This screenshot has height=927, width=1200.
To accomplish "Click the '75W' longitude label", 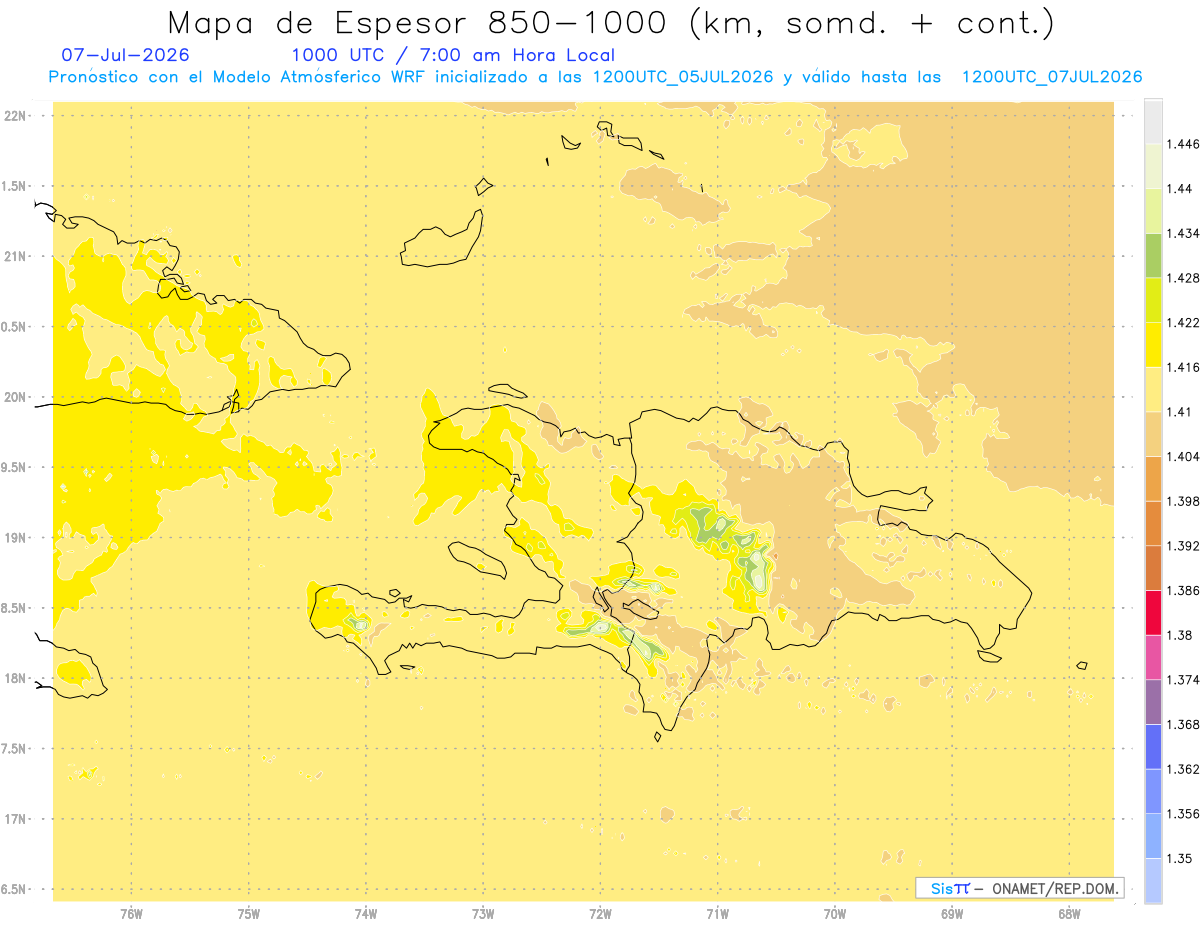I will point(249,913).
